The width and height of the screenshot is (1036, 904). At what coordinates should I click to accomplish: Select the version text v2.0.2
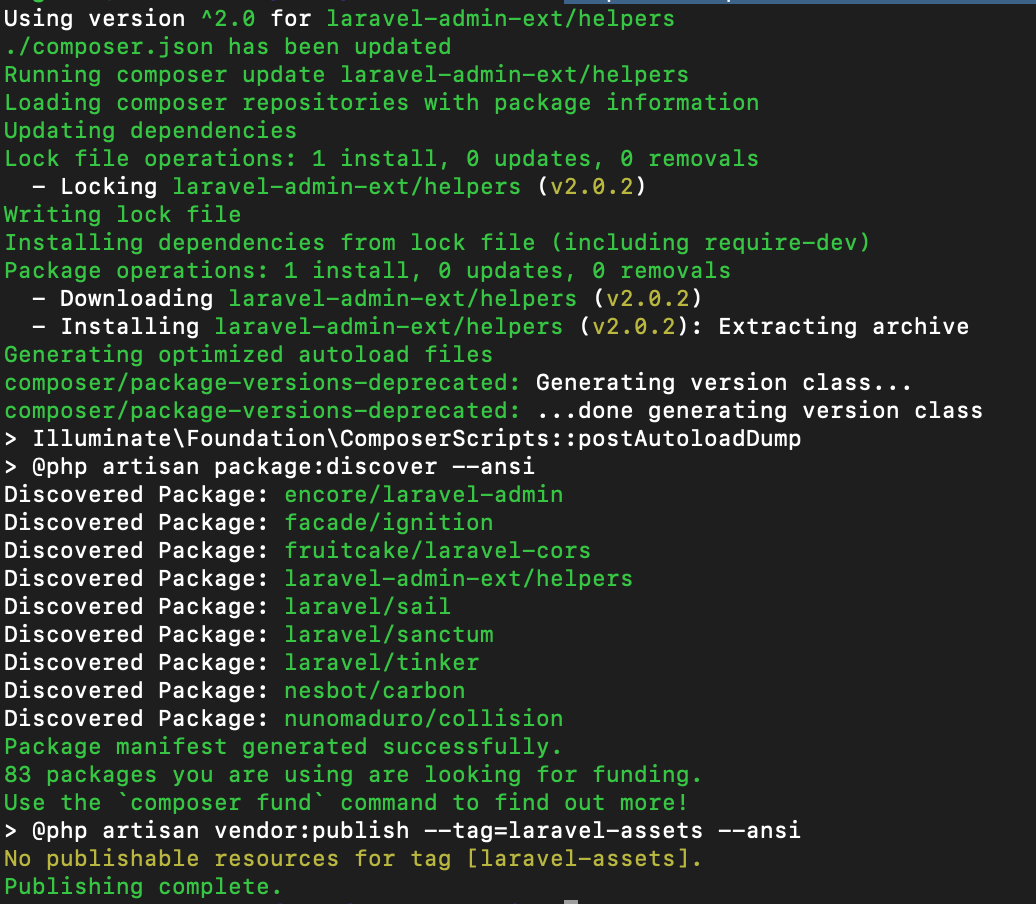[594, 186]
